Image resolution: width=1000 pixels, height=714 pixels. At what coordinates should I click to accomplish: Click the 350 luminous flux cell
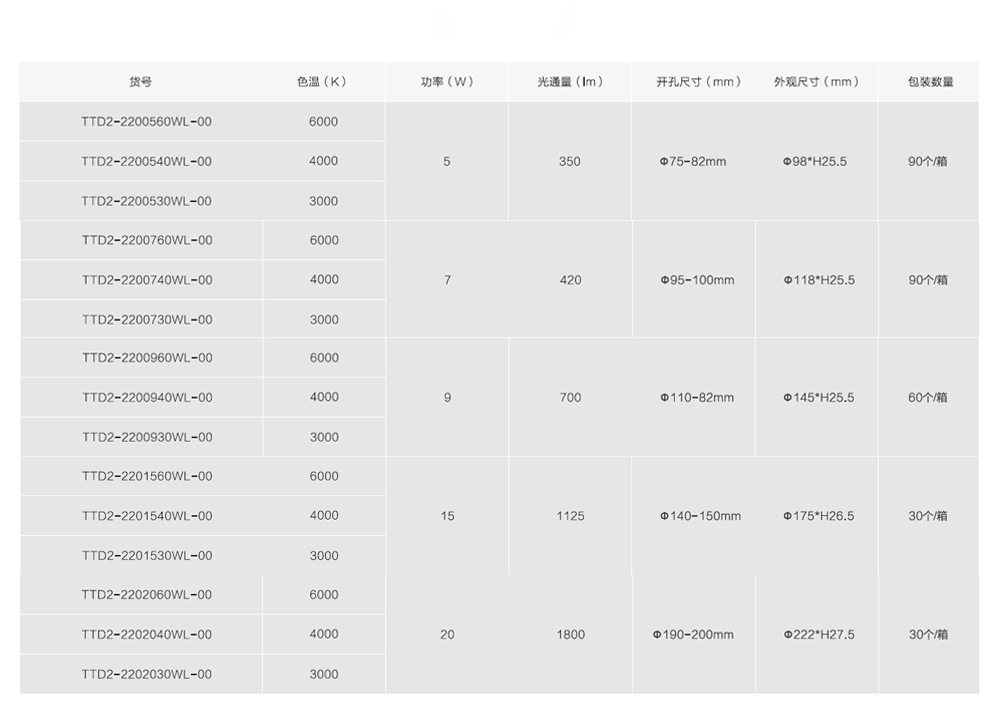coord(570,162)
